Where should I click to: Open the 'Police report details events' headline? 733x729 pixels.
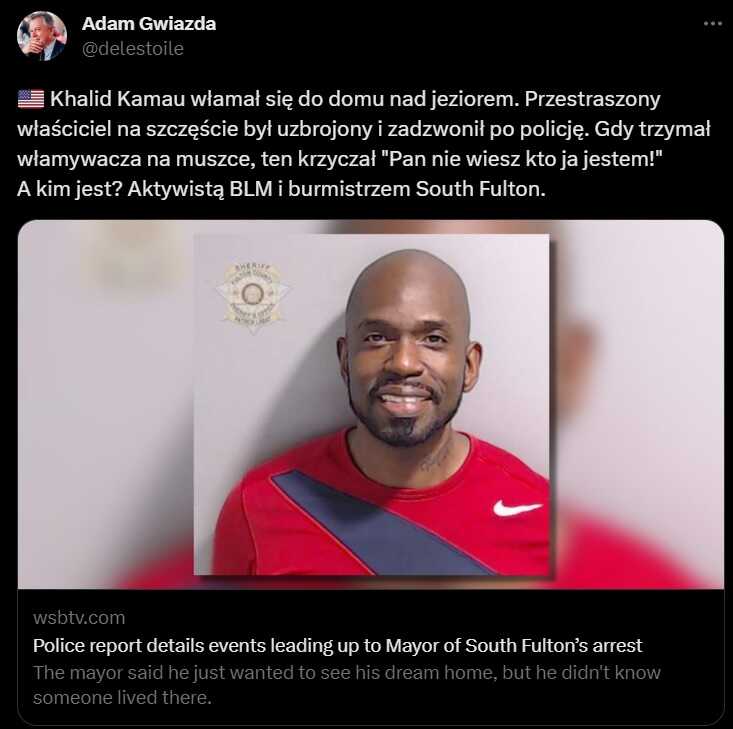click(x=338, y=645)
